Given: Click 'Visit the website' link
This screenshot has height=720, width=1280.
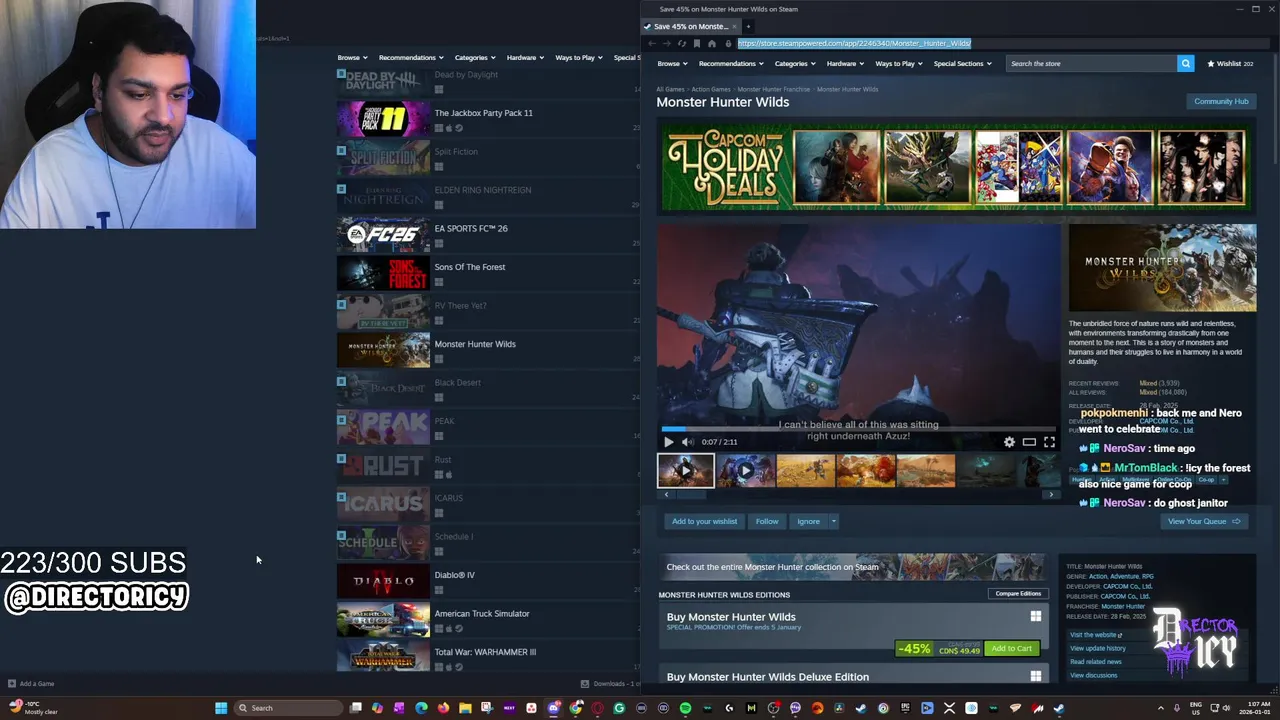Looking at the screenshot, I should [x=1096, y=635].
